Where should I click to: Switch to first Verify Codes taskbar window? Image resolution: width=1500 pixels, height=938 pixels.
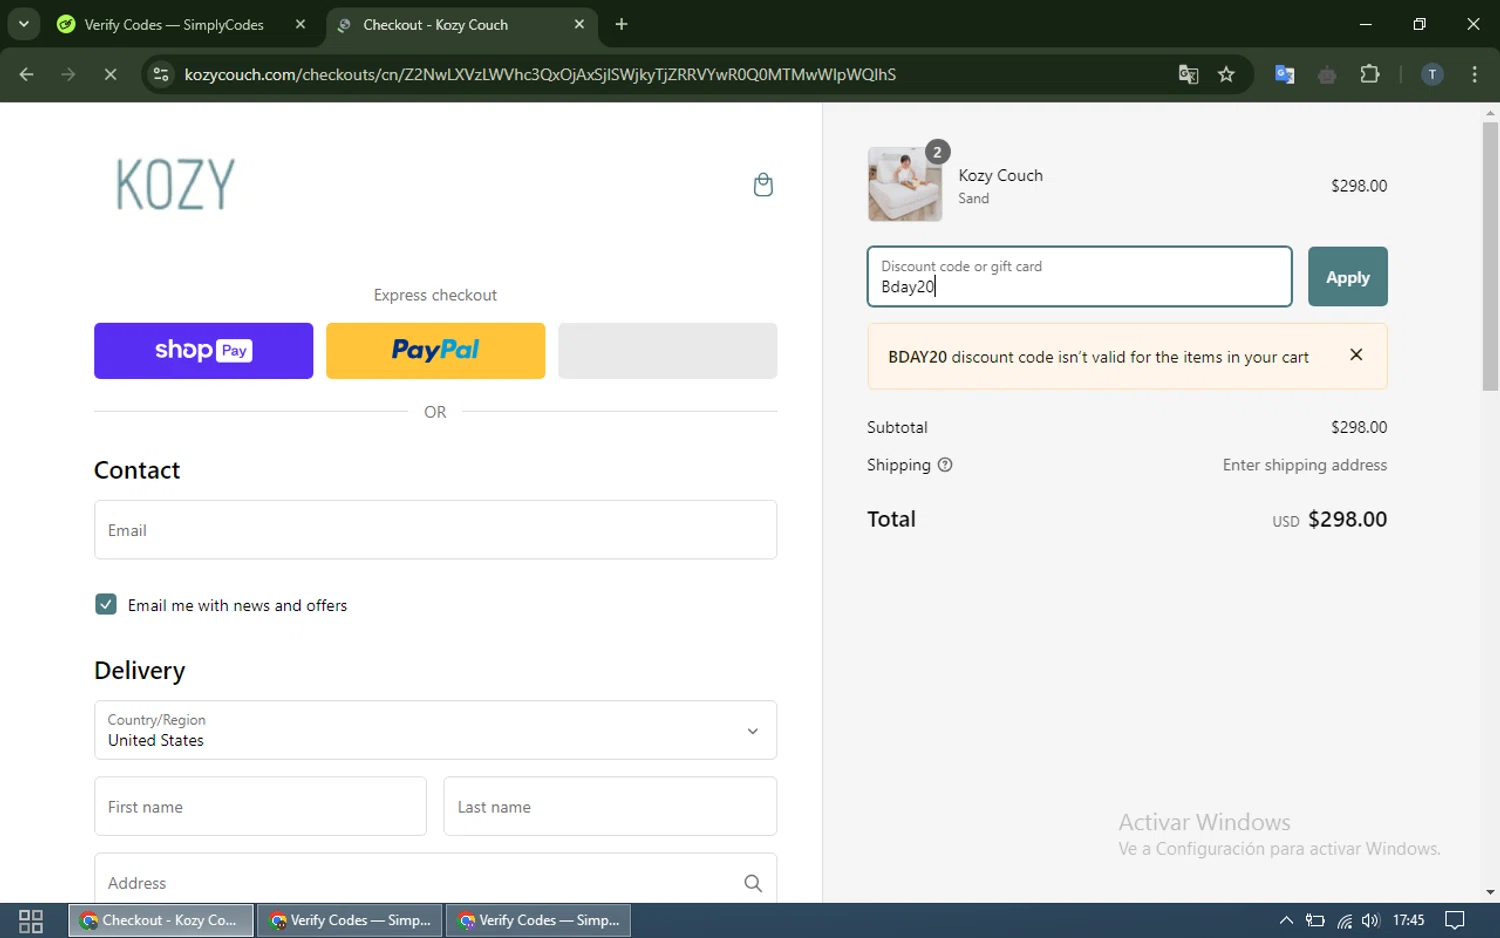tap(349, 920)
